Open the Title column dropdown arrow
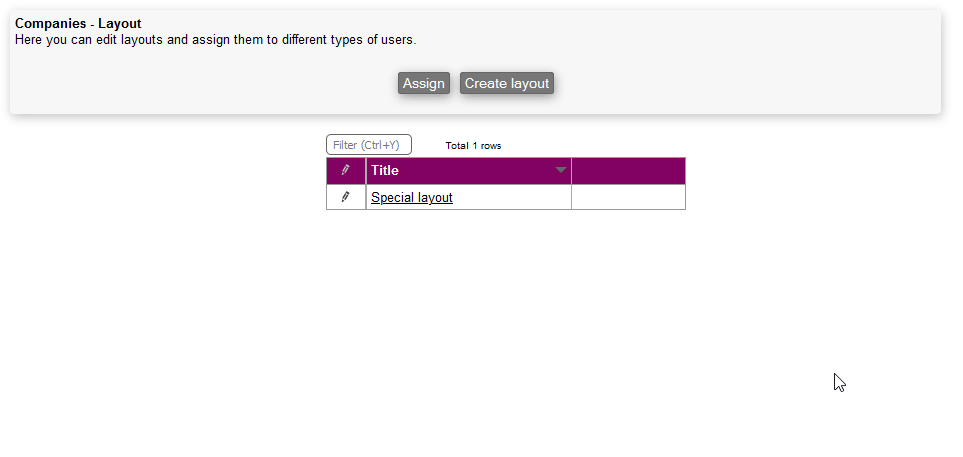The height and width of the screenshot is (457, 963). pos(561,170)
